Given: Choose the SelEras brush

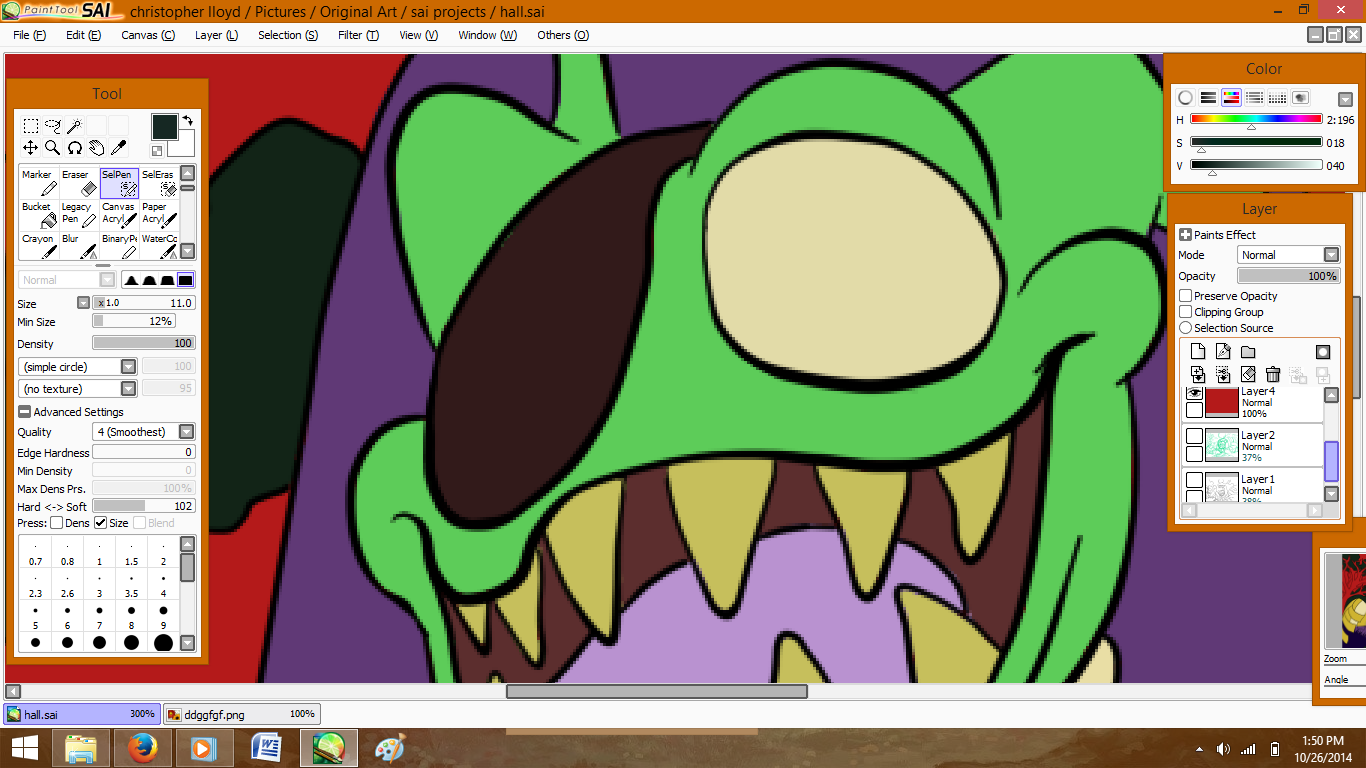Looking at the screenshot, I should 158,182.
